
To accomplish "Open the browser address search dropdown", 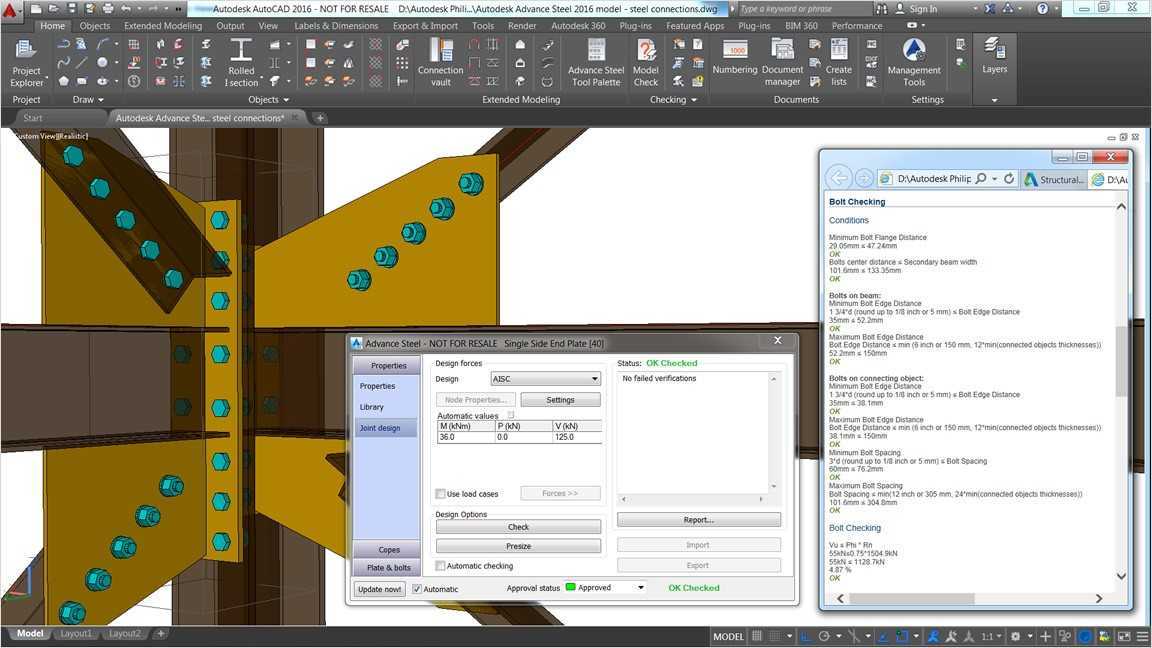I will [x=994, y=179].
